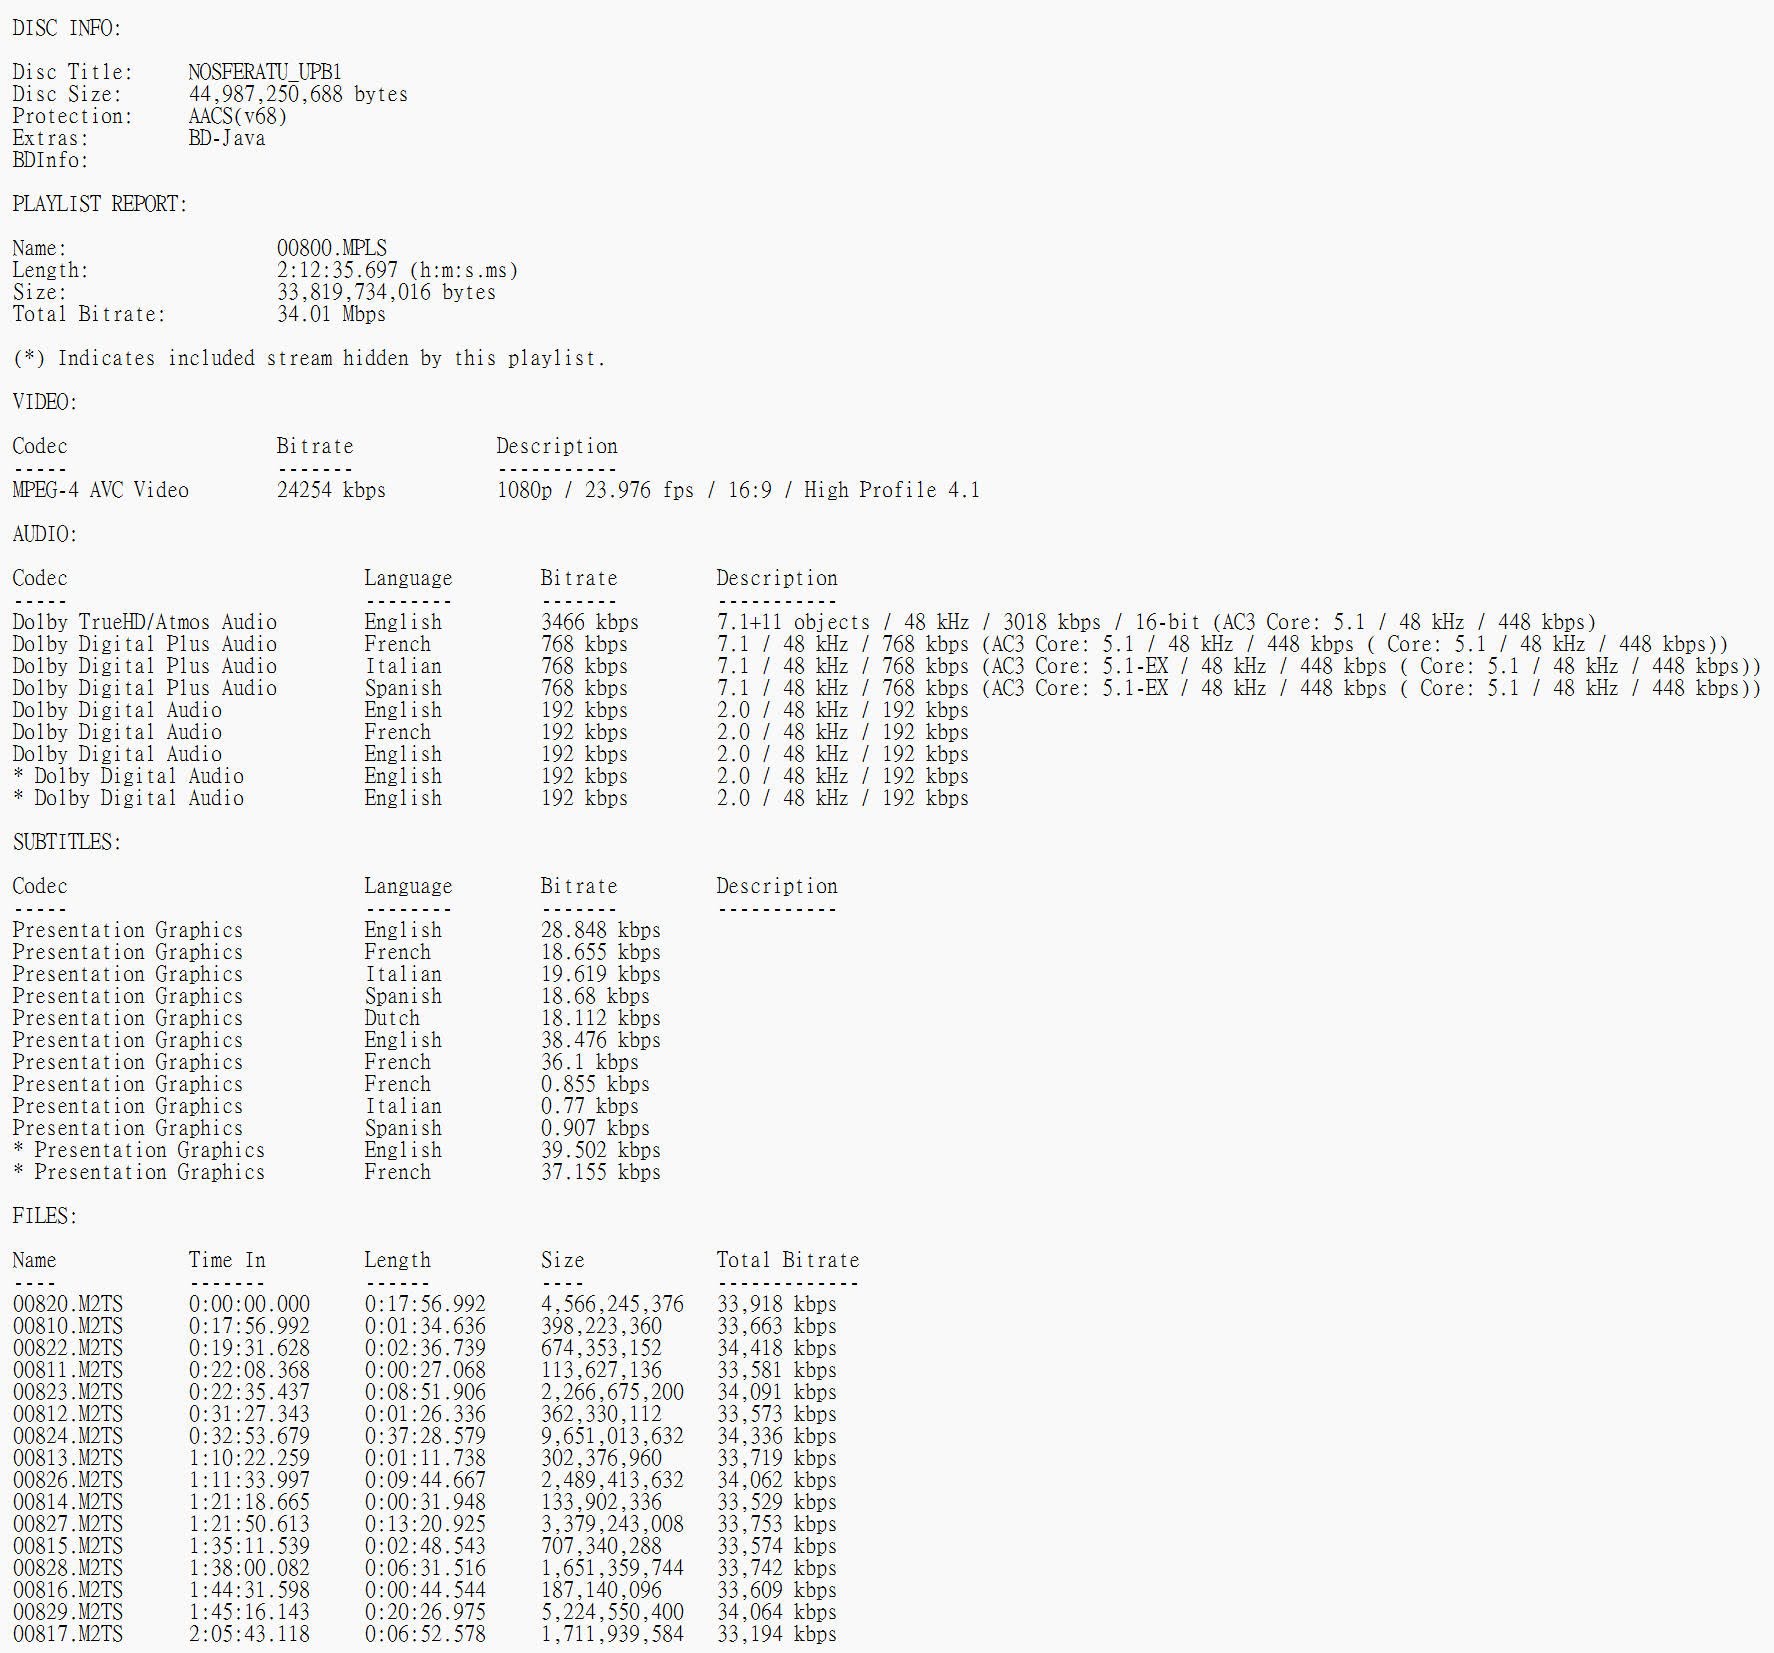The width and height of the screenshot is (1774, 1653).
Task: Click the disc title NOSFERATU_UPB1
Action: coord(265,72)
